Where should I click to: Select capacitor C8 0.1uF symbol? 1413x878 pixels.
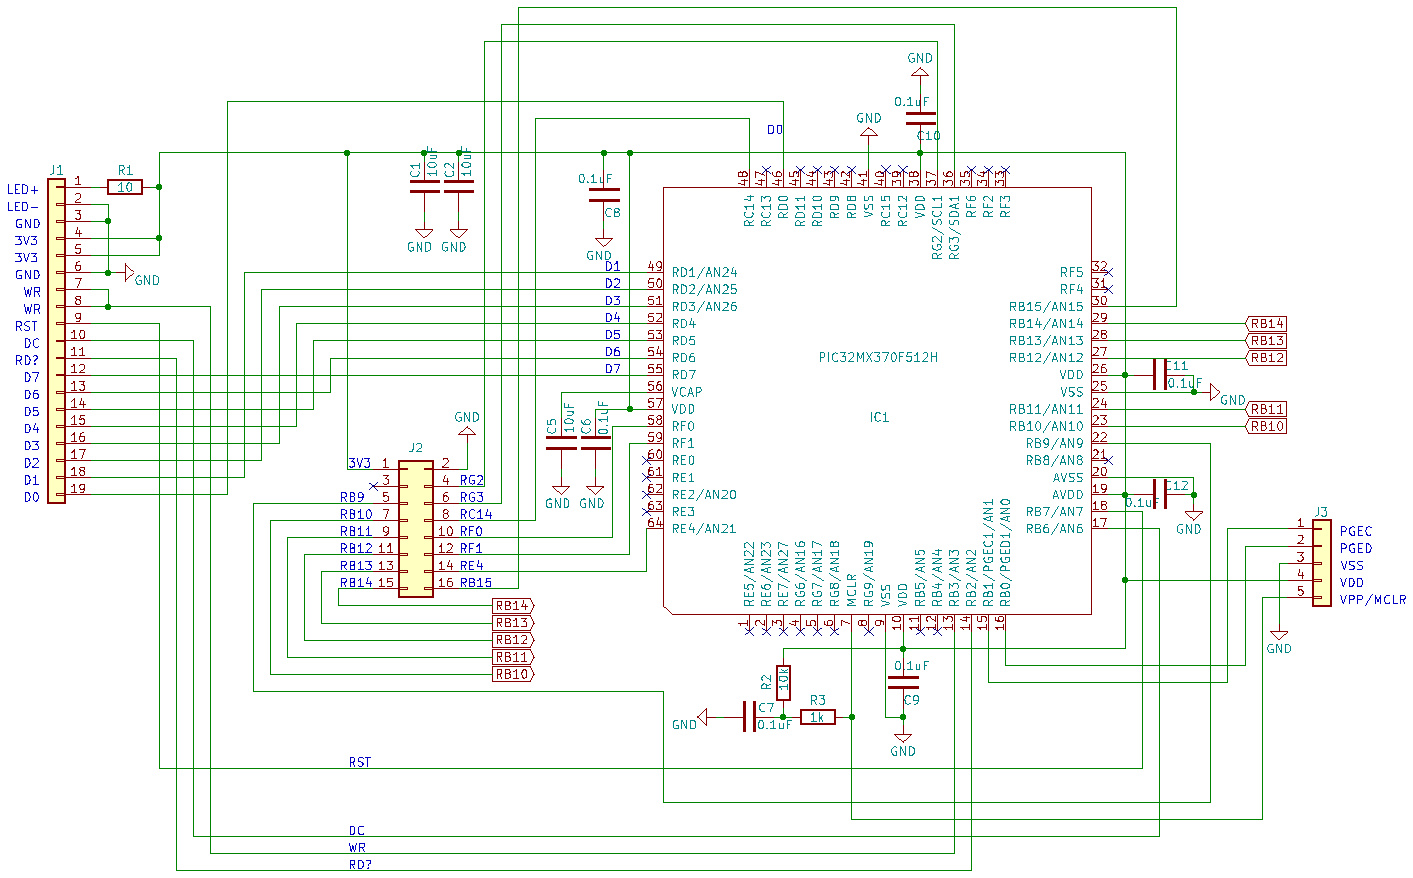click(x=604, y=195)
